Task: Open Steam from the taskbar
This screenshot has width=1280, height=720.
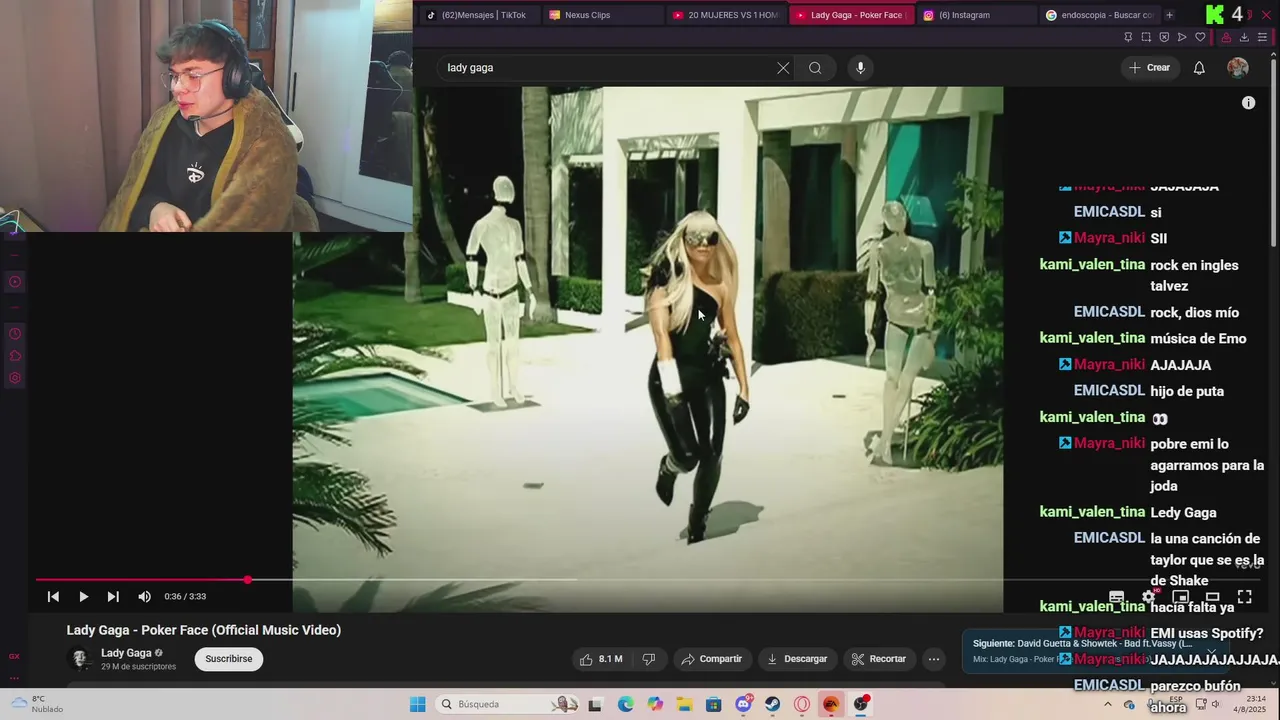Action: [x=773, y=704]
